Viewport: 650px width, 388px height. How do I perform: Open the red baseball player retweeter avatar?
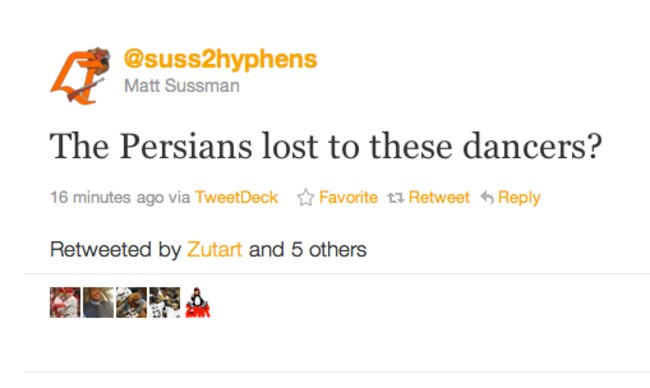tap(65, 302)
